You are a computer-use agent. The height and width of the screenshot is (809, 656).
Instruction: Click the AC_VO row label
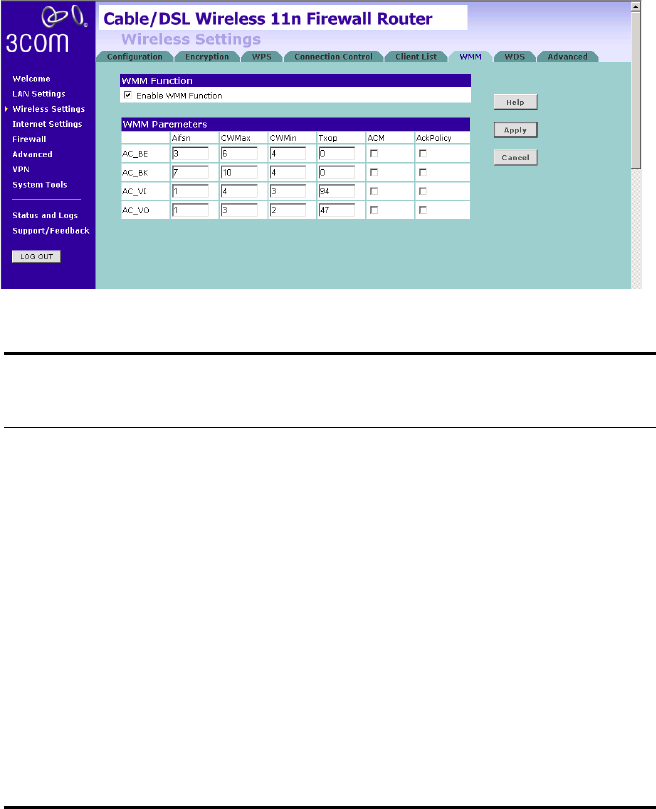pyautogui.click(x=136, y=211)
